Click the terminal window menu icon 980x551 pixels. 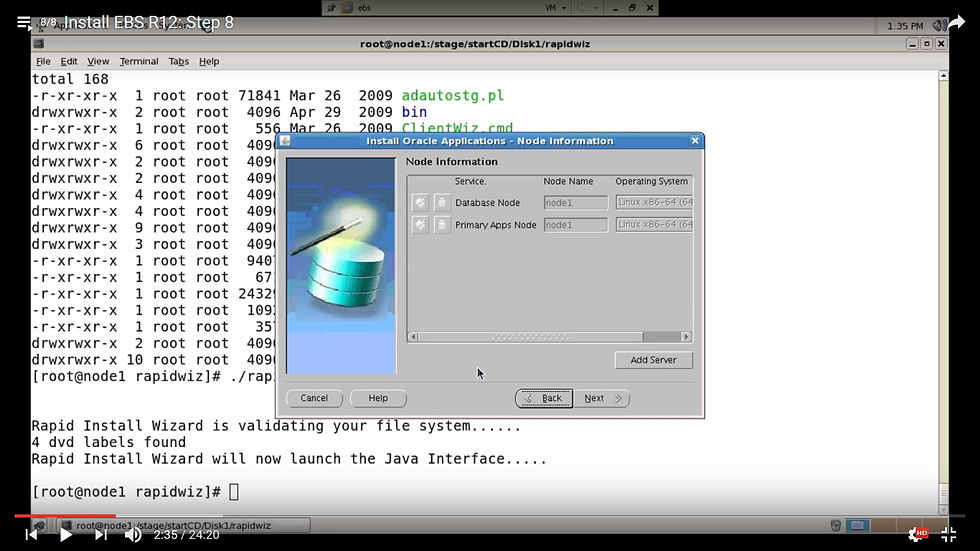(39, 44)
